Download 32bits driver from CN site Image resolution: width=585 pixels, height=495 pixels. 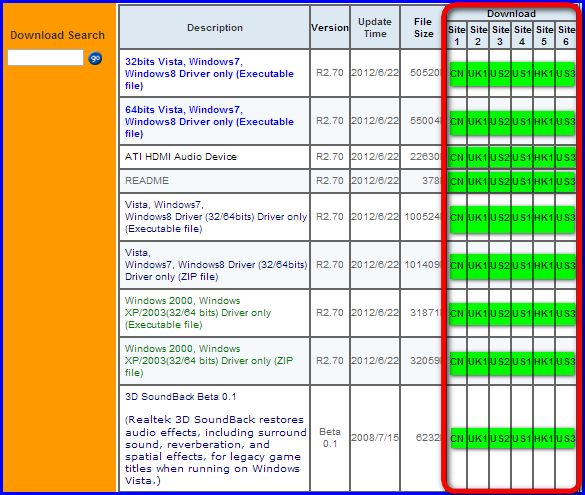tap(457, 74)
